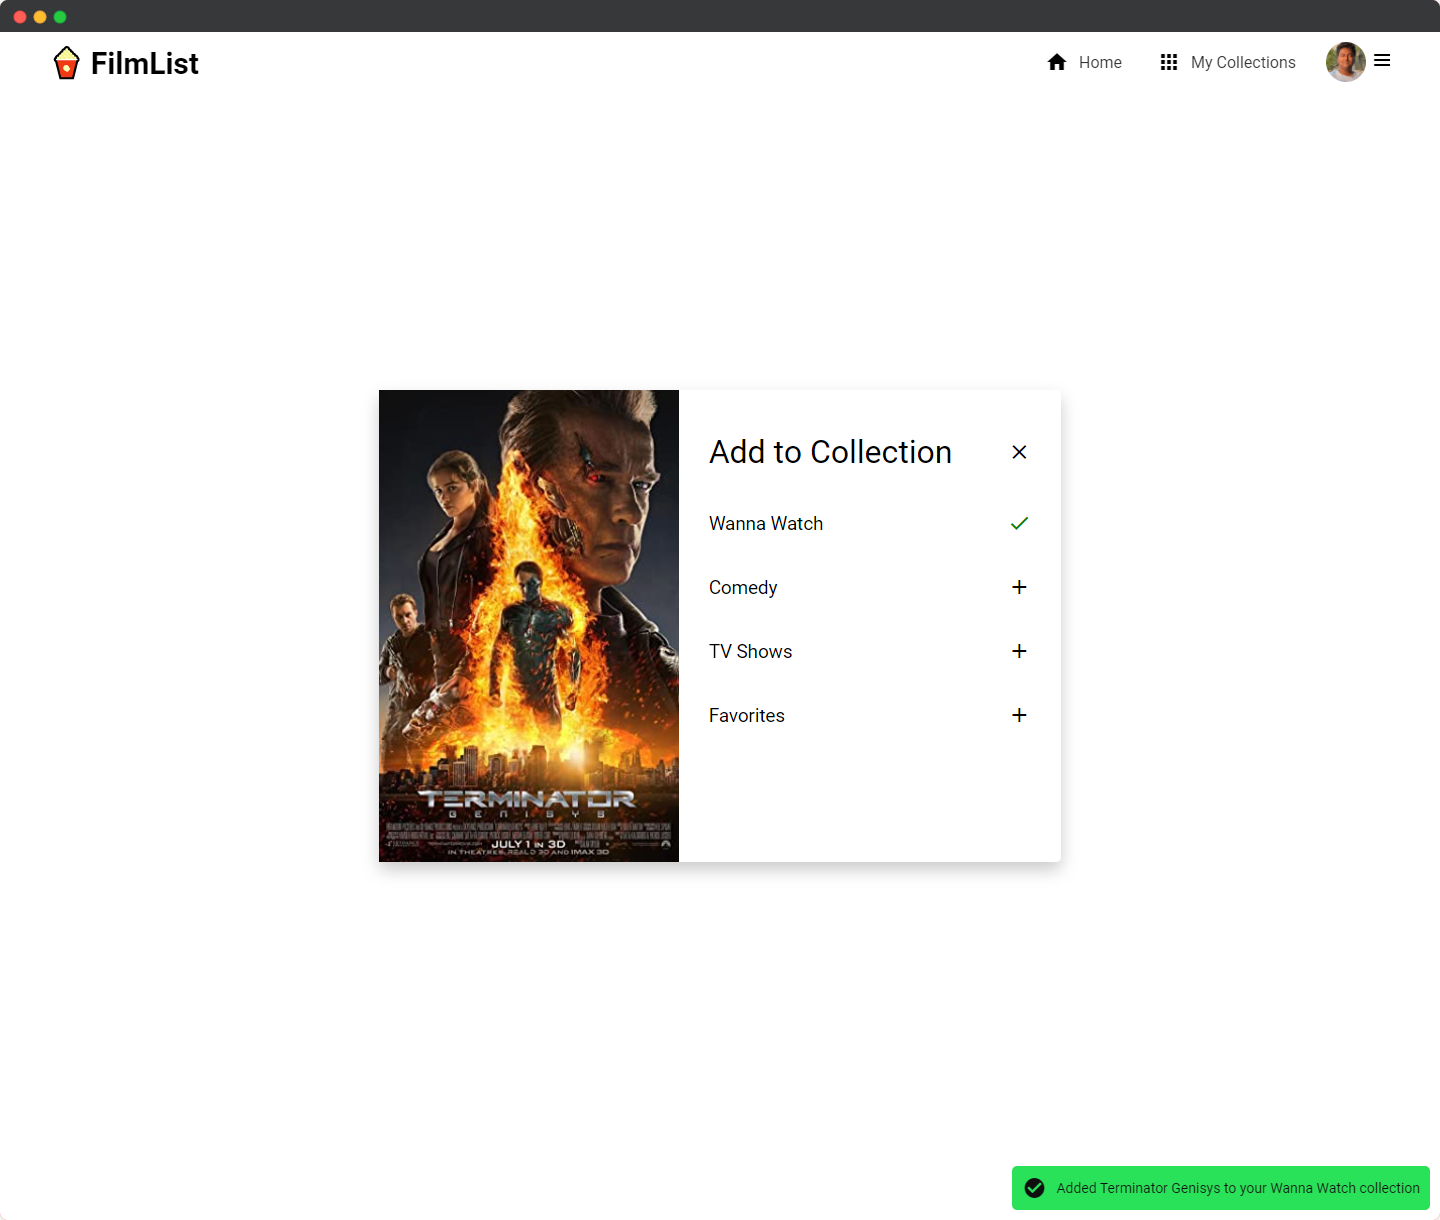Screen dimensions: 1440x1220
Task: Click the green macOS fullscreen window button
Action: click(x=60, y=17)
